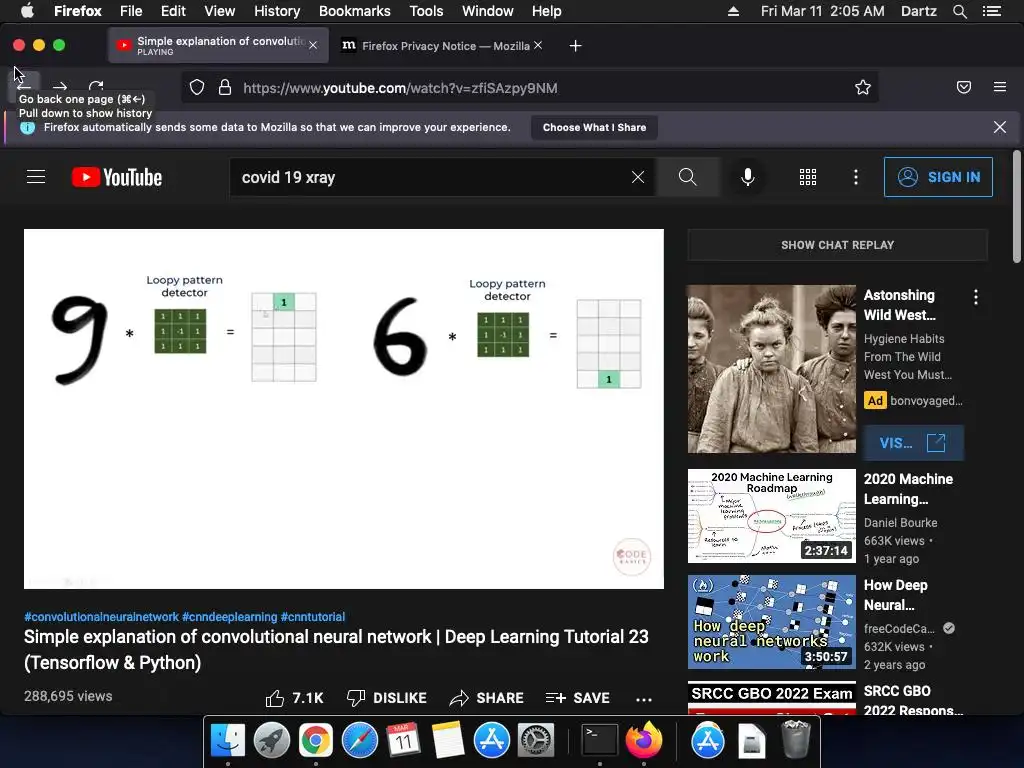Open Finder from the Dock
This screenshot has width=1024, height=768.
coord(227,741)
